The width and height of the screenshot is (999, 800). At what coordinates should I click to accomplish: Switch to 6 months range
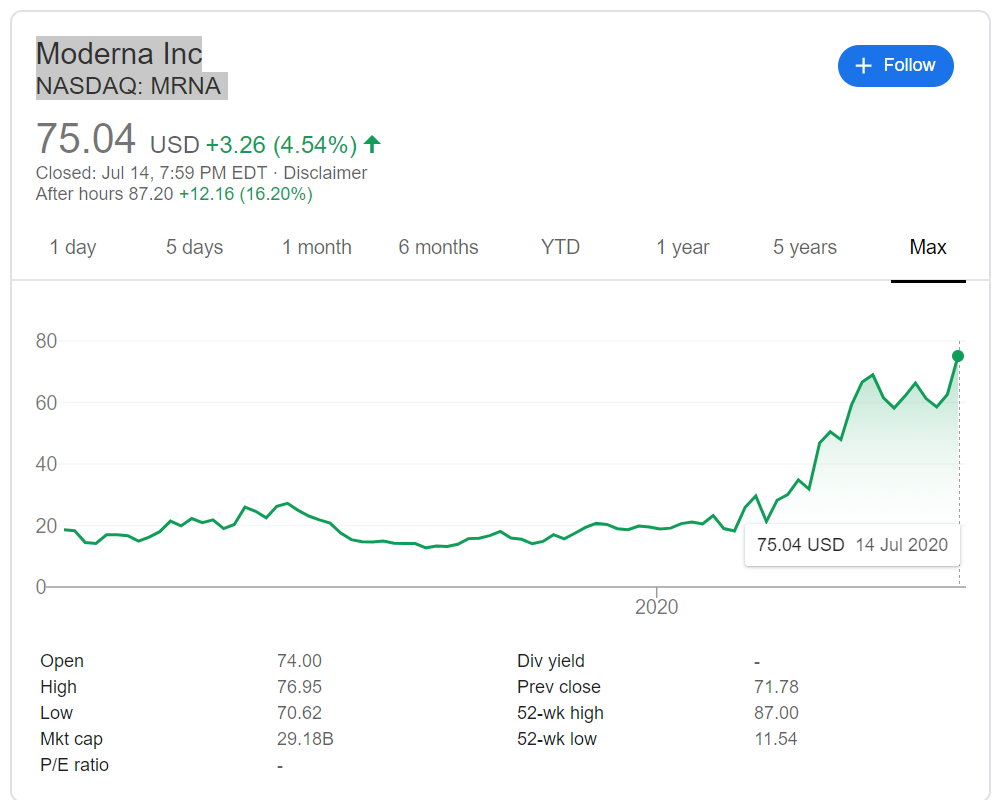point(438,247)
